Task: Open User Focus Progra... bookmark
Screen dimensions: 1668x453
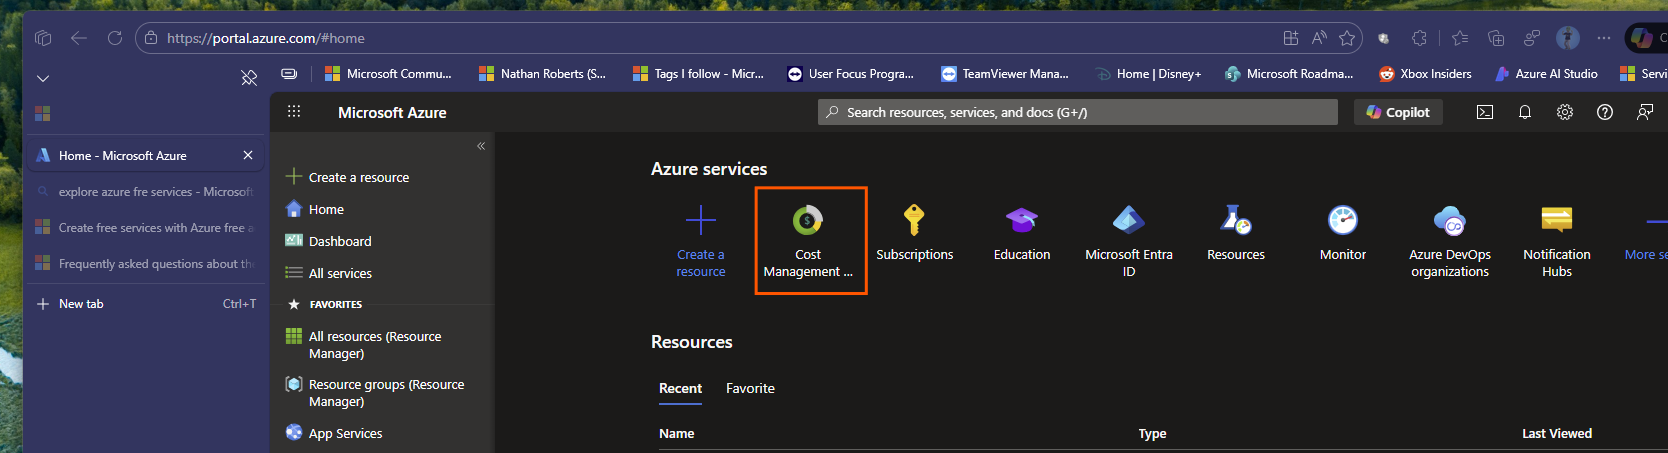Action: [x=851, y=73]
